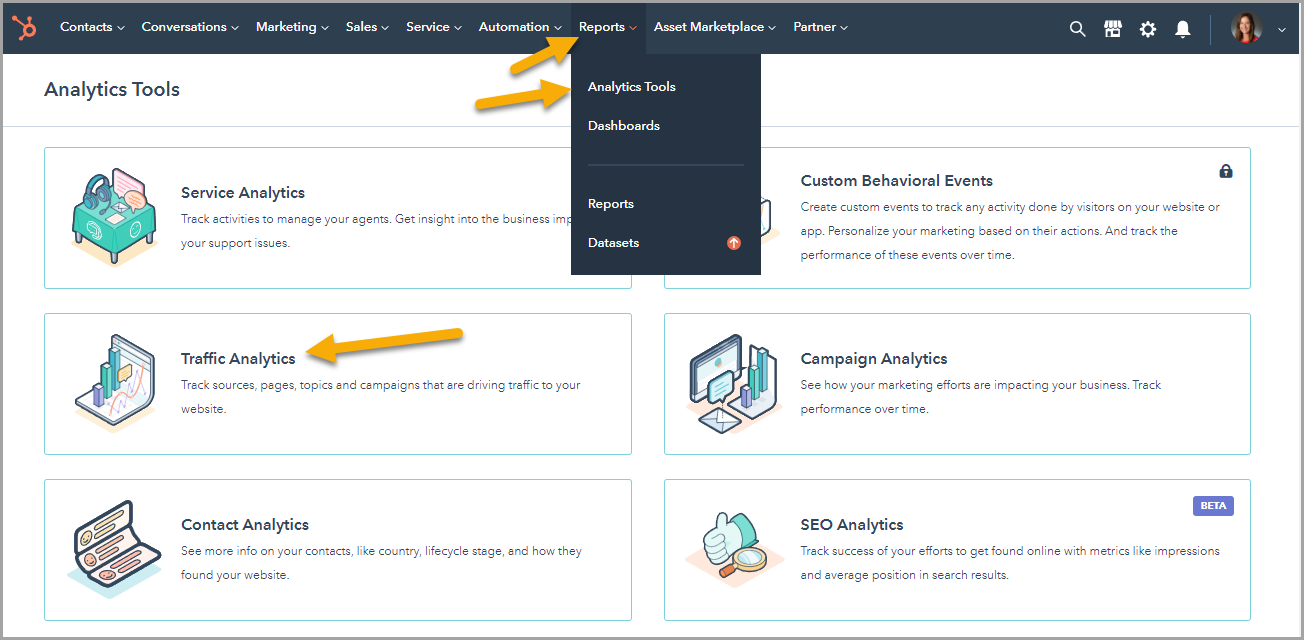1304x640 pixels.
Task: Click the Service Analytics illustration
Action: [x=115, y=218]
